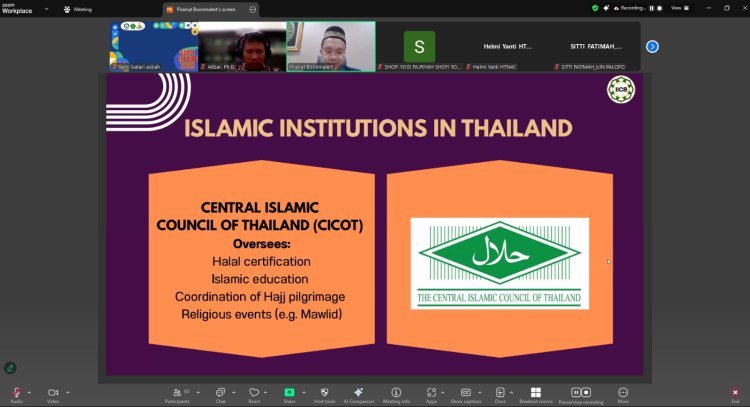Click the red End meeting button
This screenshot has height=407, width=750.
coord(735,395)
